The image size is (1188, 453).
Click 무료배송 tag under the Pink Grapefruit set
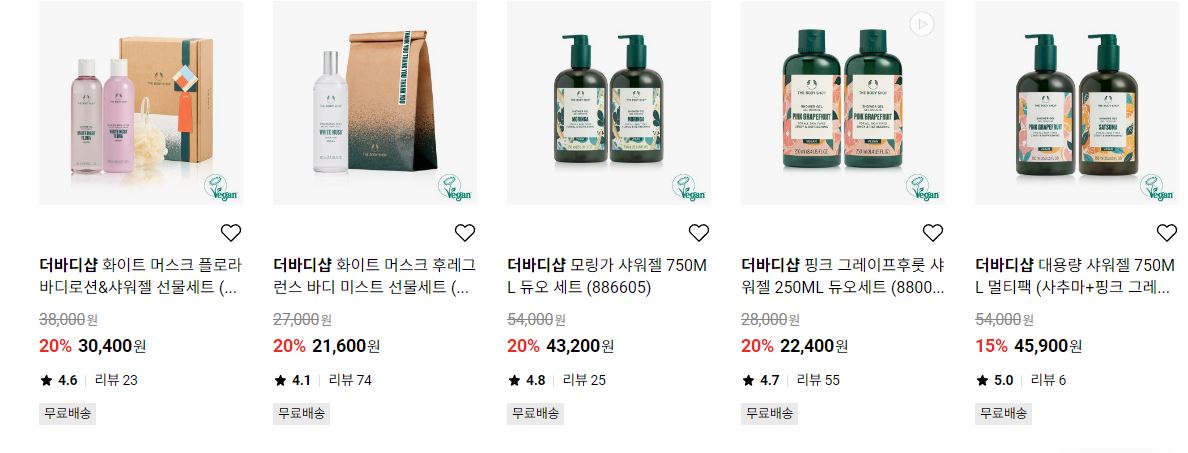[x=769, y=414]
